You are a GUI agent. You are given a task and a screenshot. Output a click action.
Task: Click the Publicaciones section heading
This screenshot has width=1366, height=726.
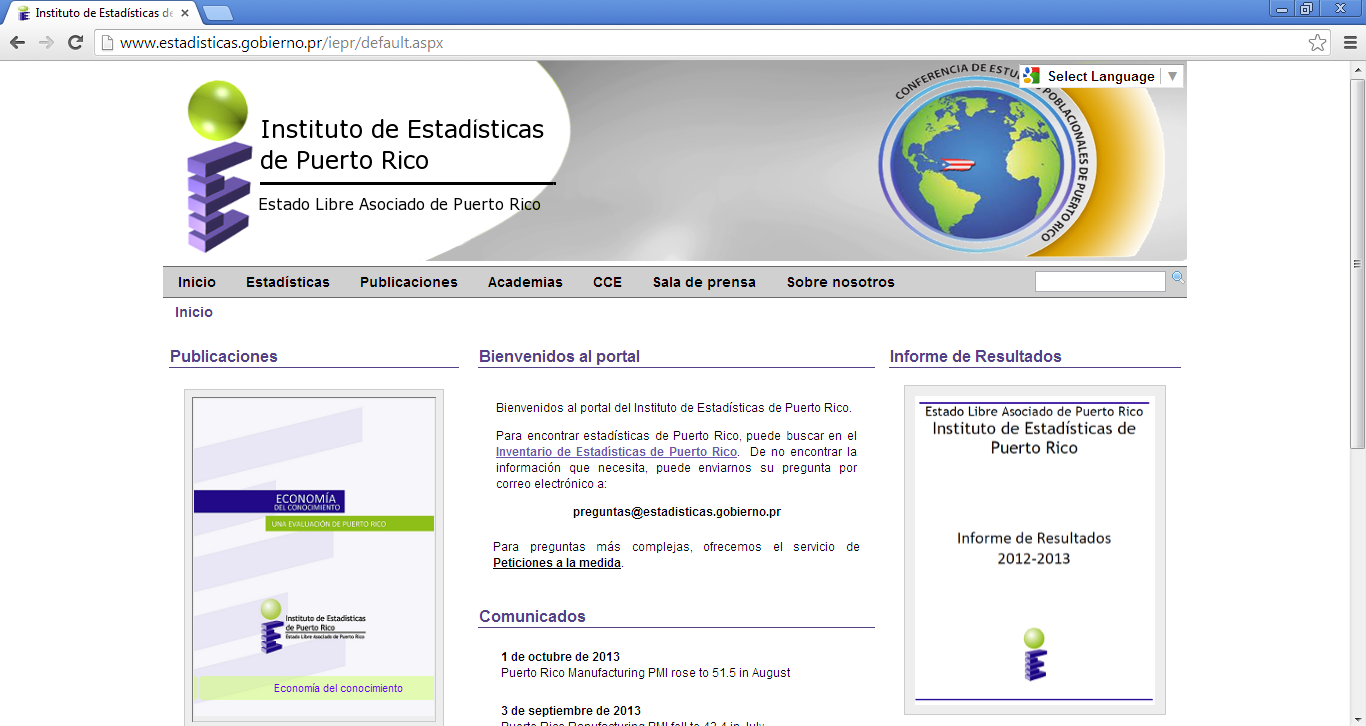coord(224,356)
